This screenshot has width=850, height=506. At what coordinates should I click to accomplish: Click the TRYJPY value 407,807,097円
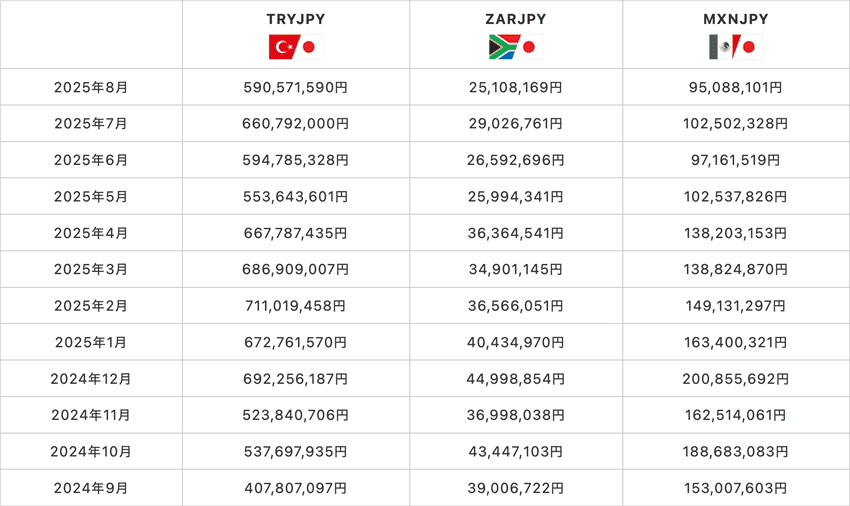tap(296, 489)
